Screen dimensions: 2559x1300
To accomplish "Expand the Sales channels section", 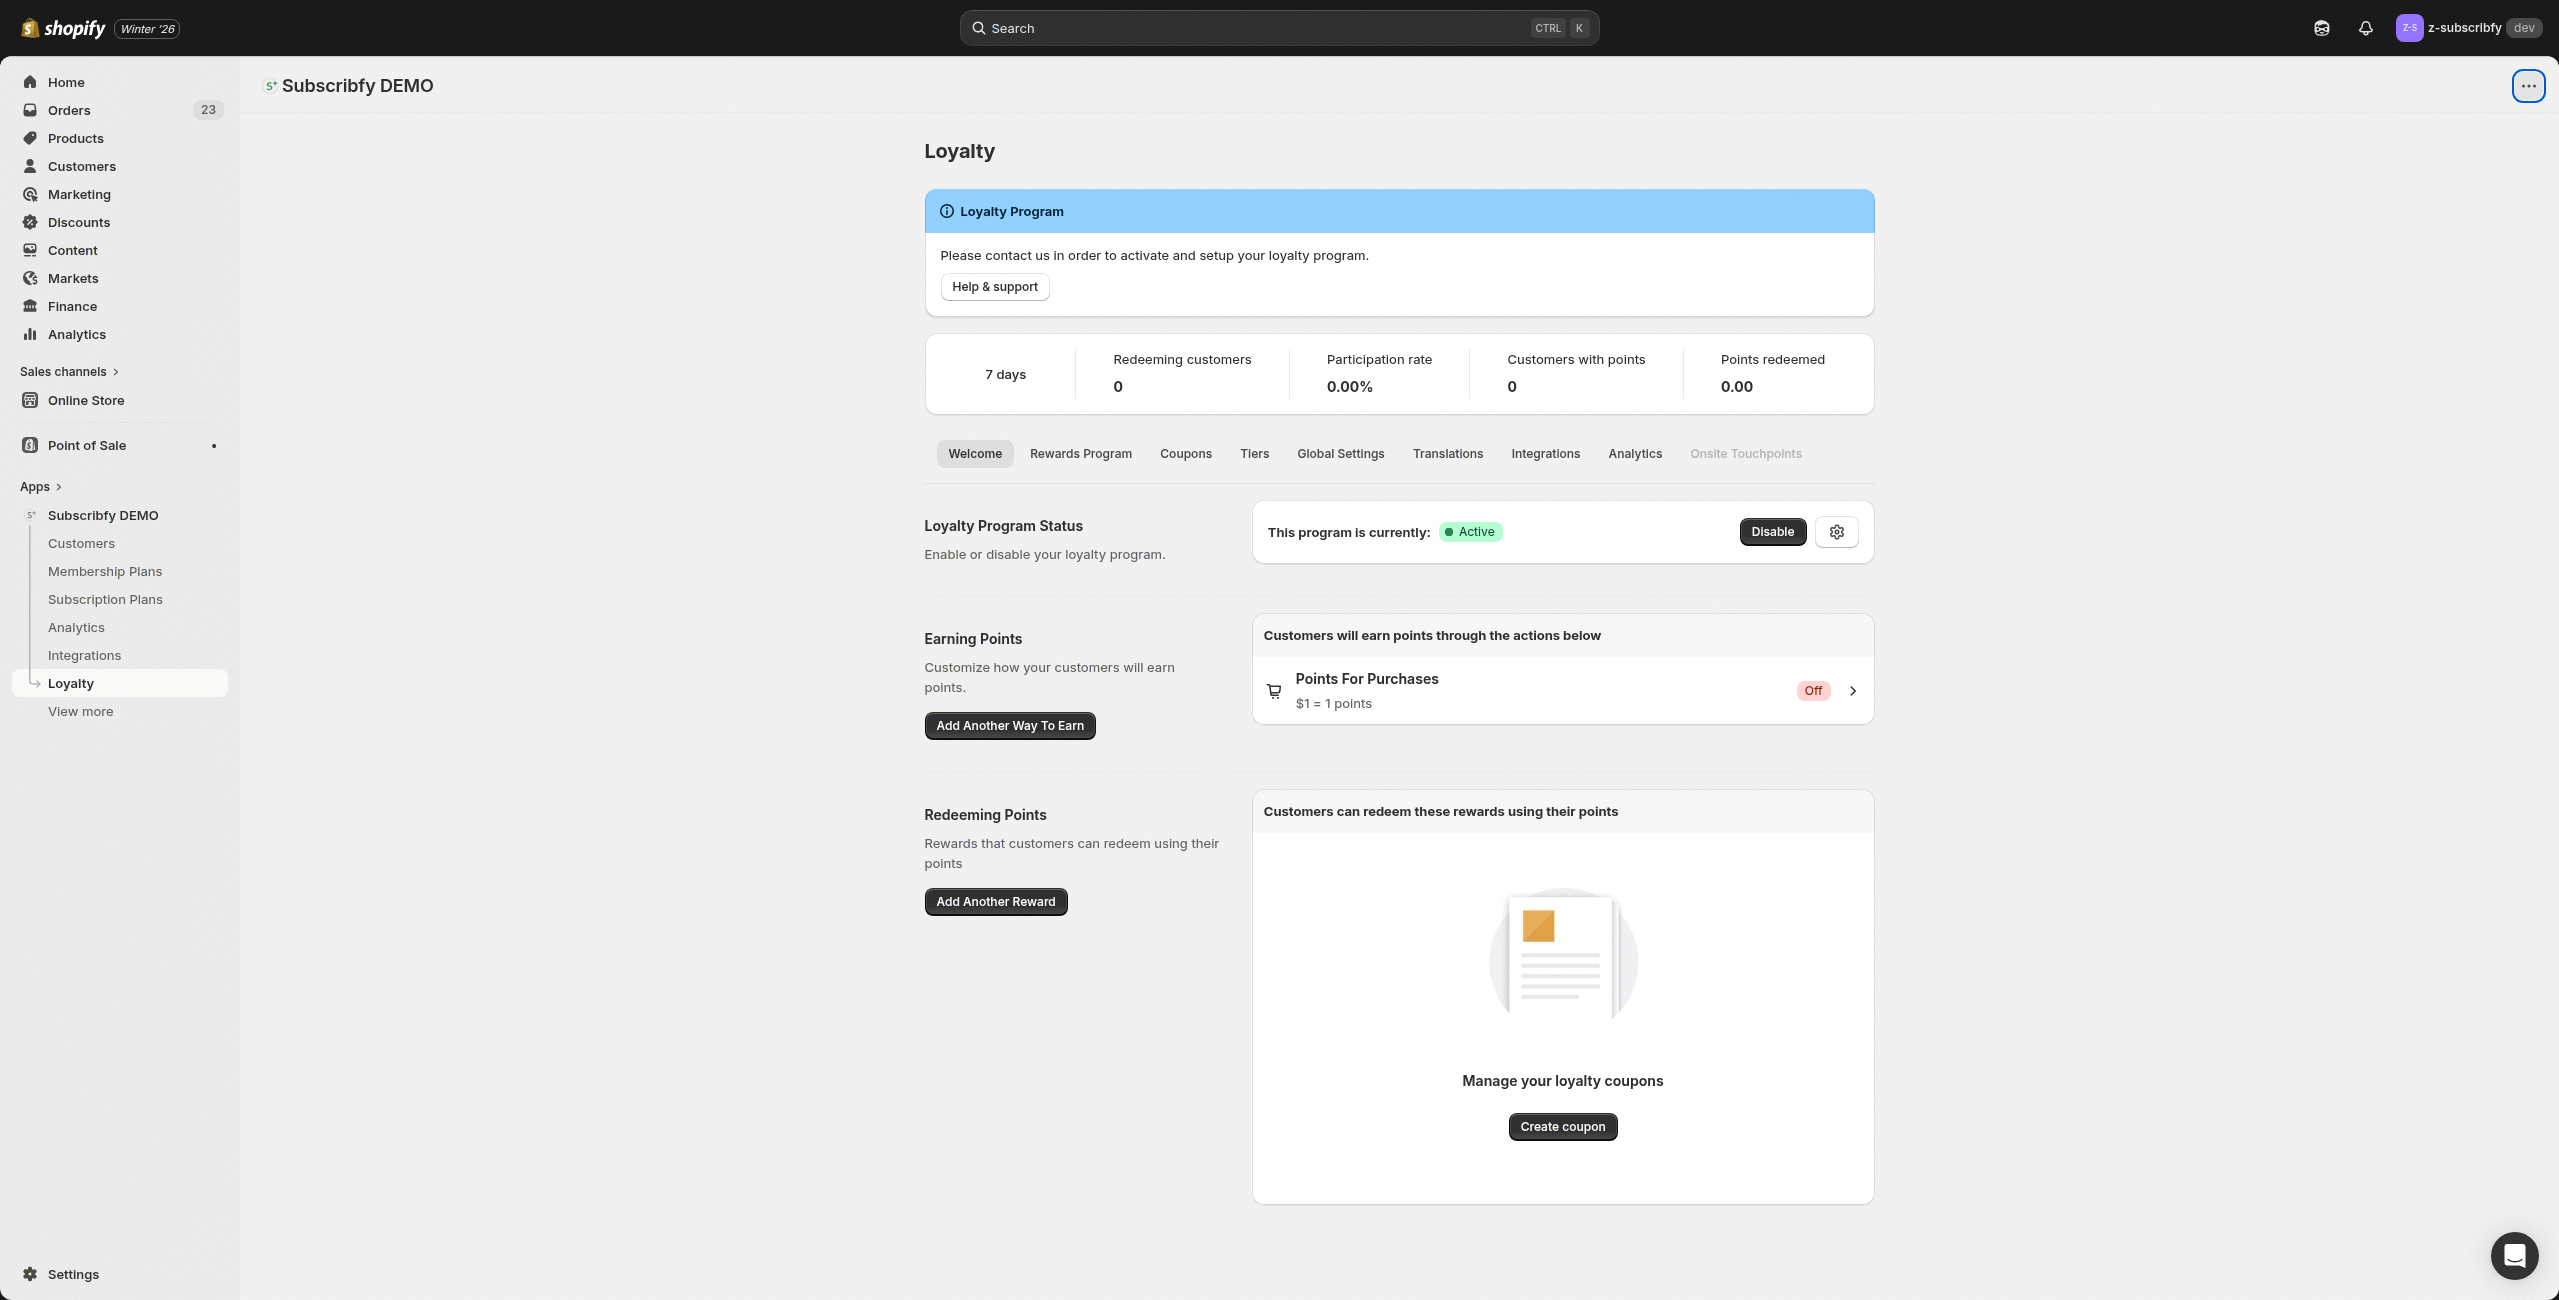I will coord(115,371).
